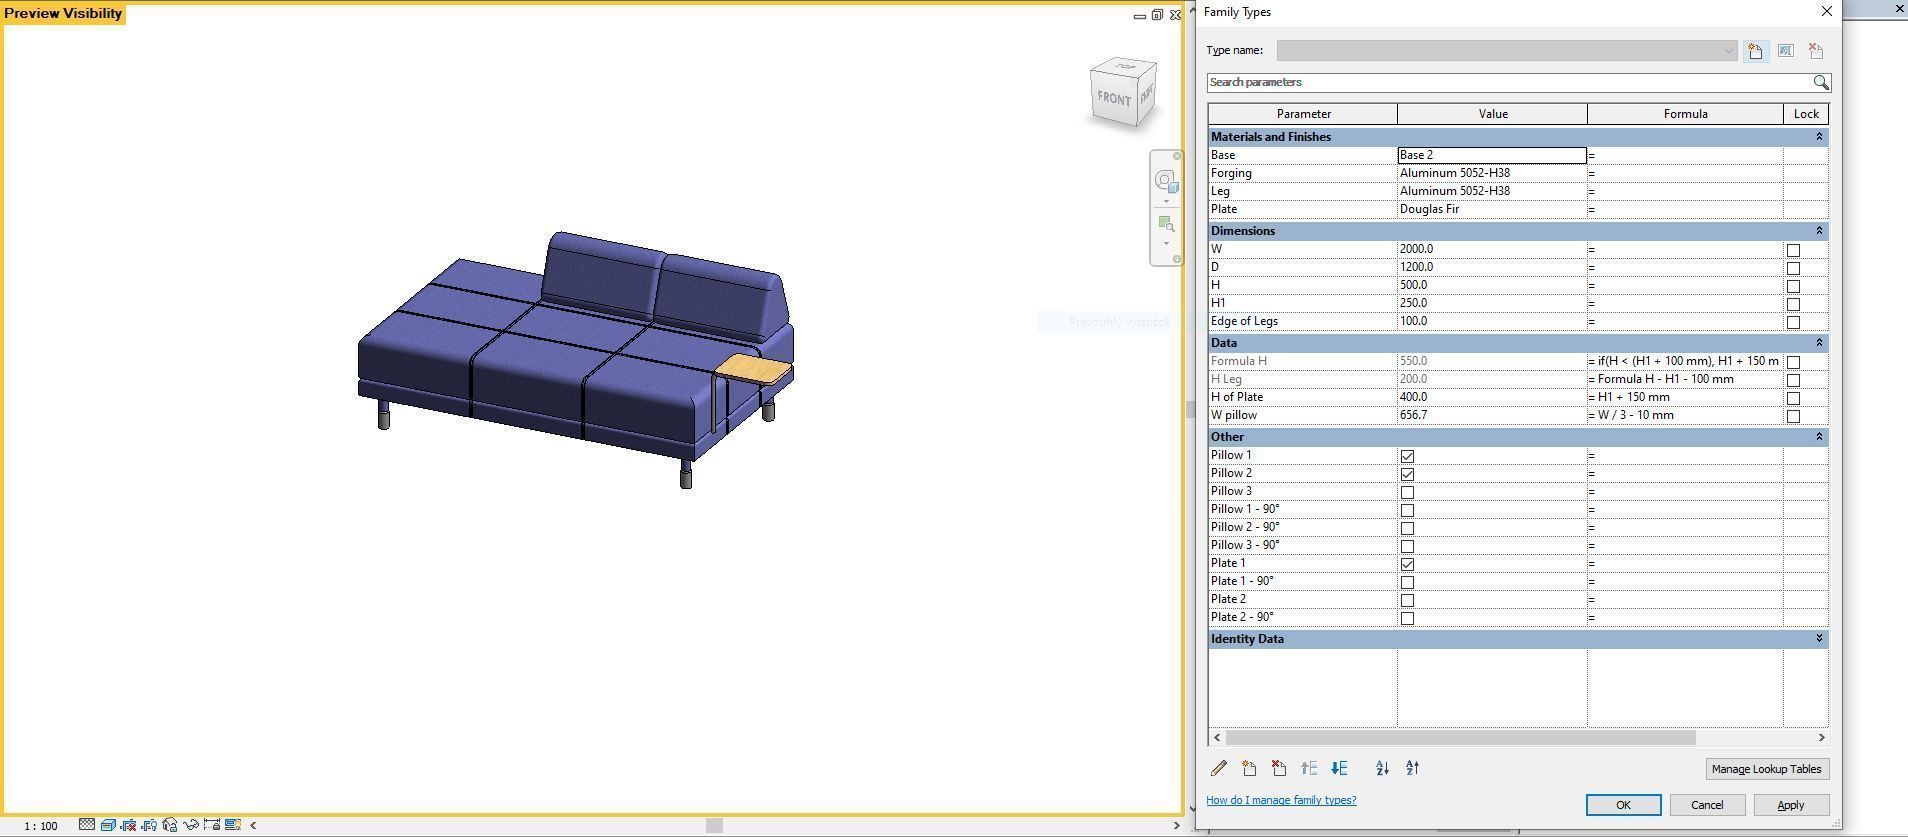This screenshot has width=1908, height=837.
Task: Select the H of Plate value 400.0
Action: click(x=1492, y=397)
